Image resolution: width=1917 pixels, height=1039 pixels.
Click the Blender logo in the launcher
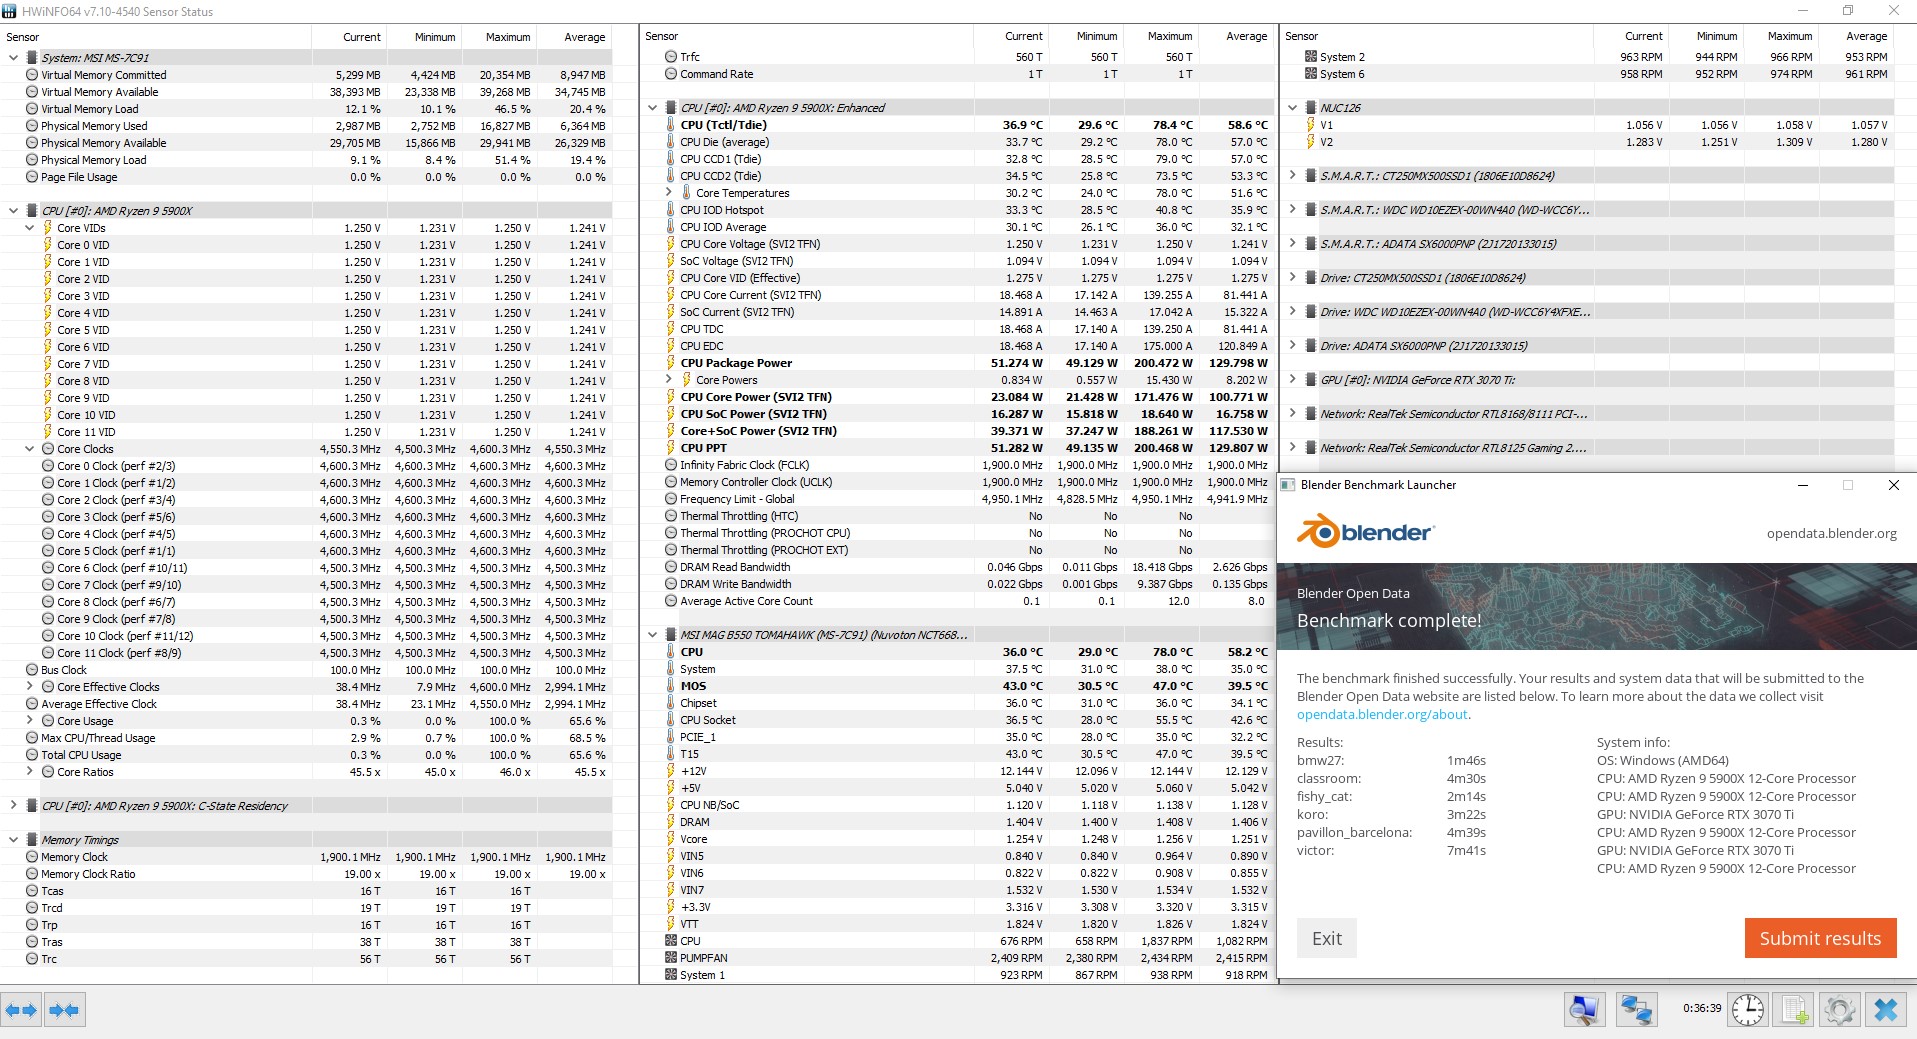point(1365,532)
